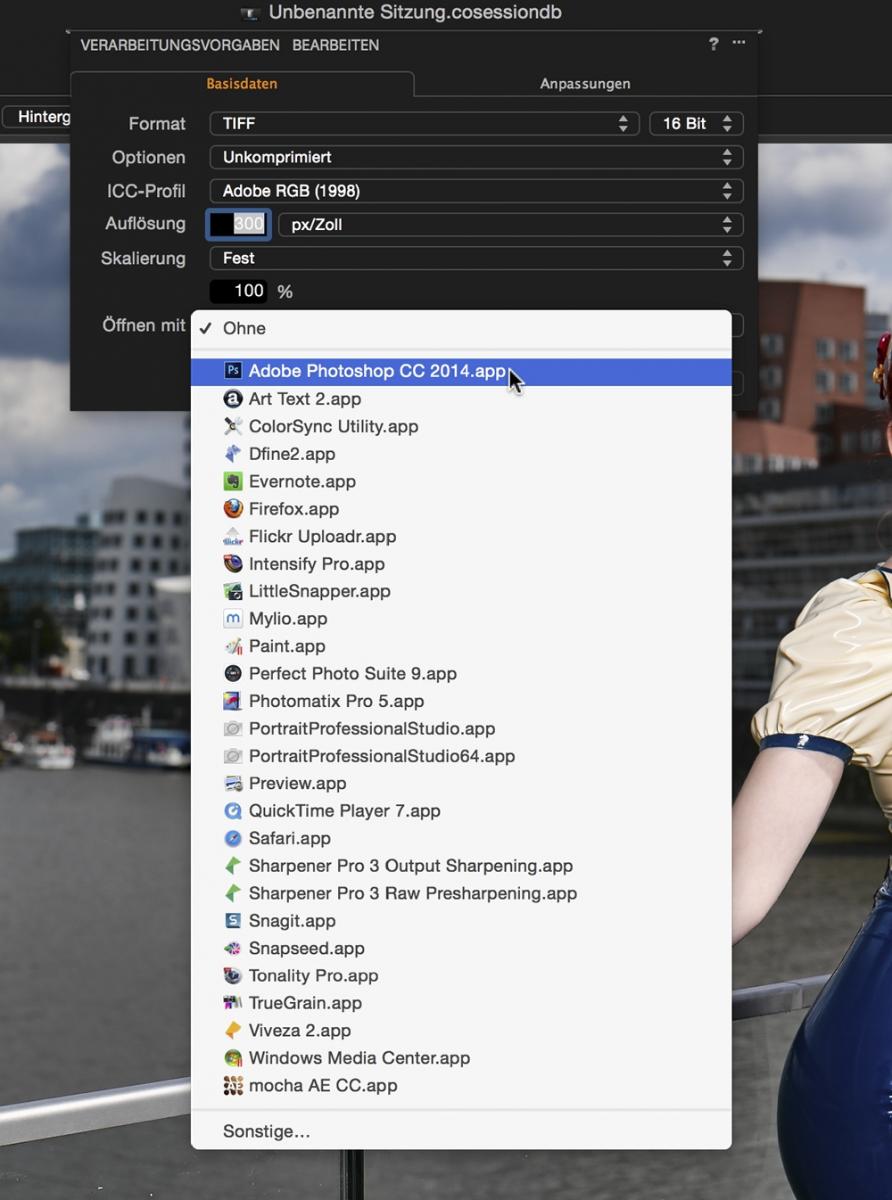Click the Snagit app icon

pos(233,921)
